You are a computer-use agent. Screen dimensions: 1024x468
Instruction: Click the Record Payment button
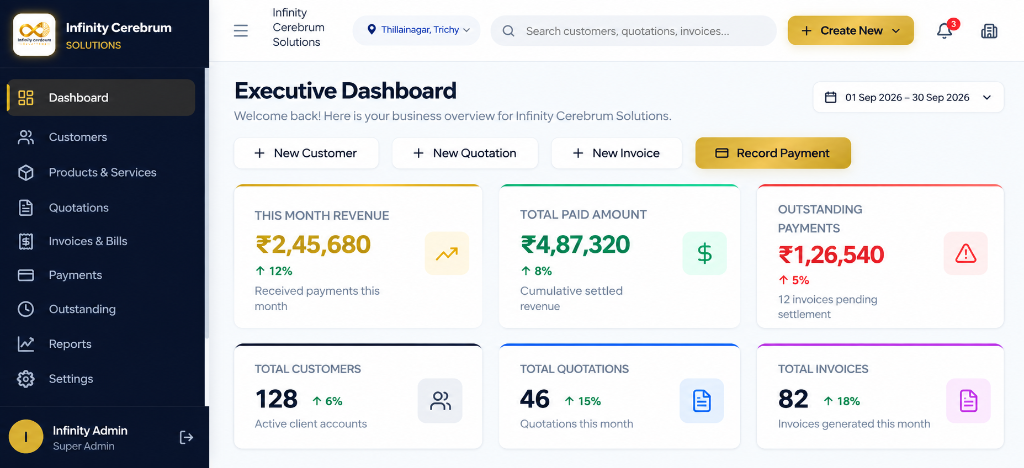[773, 153]
